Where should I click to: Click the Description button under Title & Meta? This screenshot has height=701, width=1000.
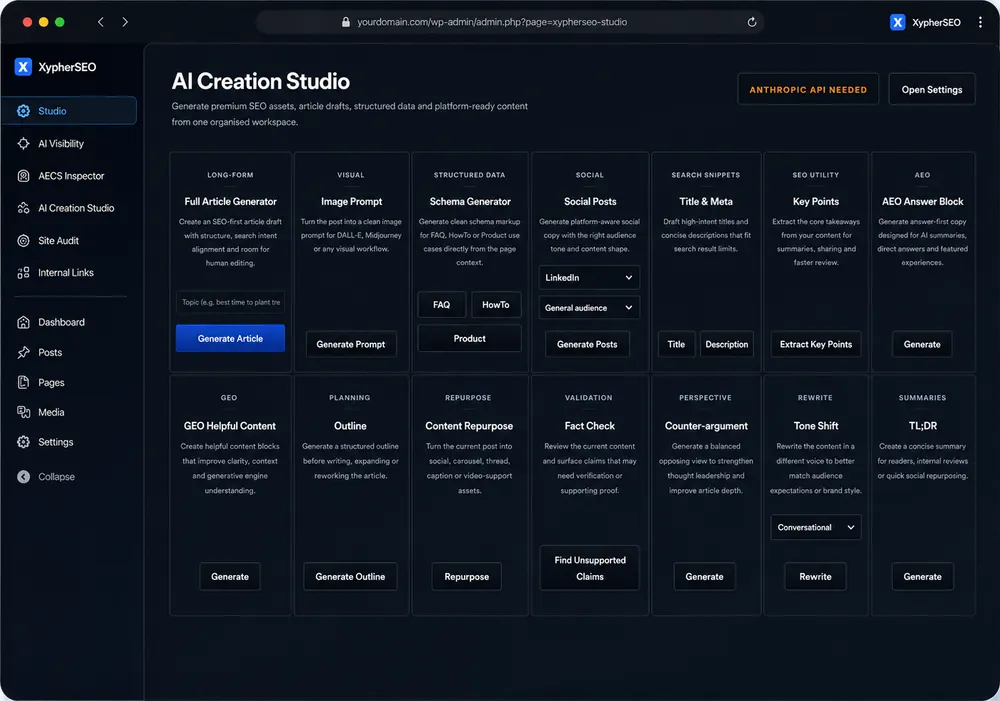click(726, 344)
